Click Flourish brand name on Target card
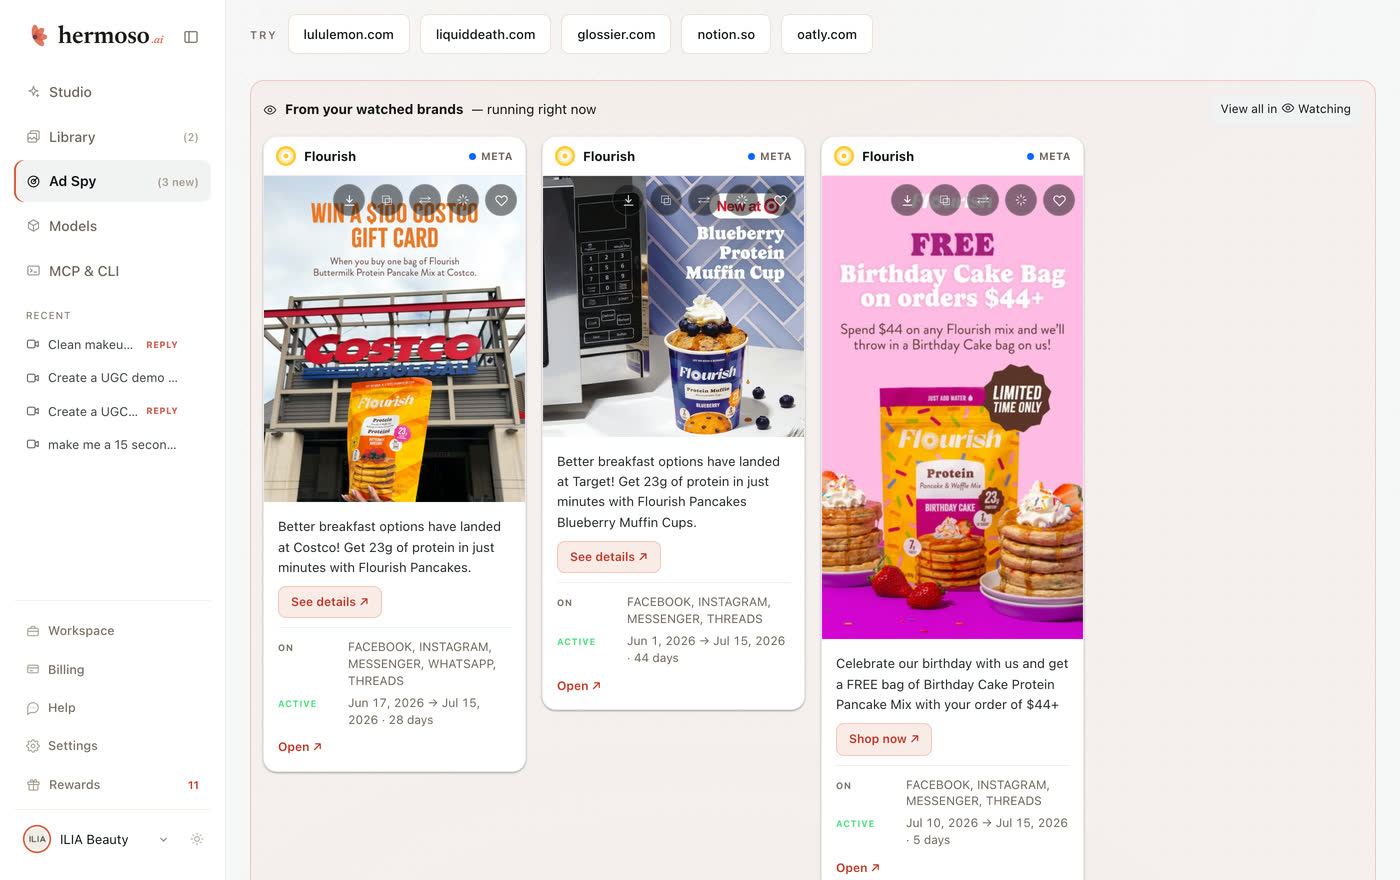Image resolution: width=1400 pixels, height=880 pixels. [609, 156]
